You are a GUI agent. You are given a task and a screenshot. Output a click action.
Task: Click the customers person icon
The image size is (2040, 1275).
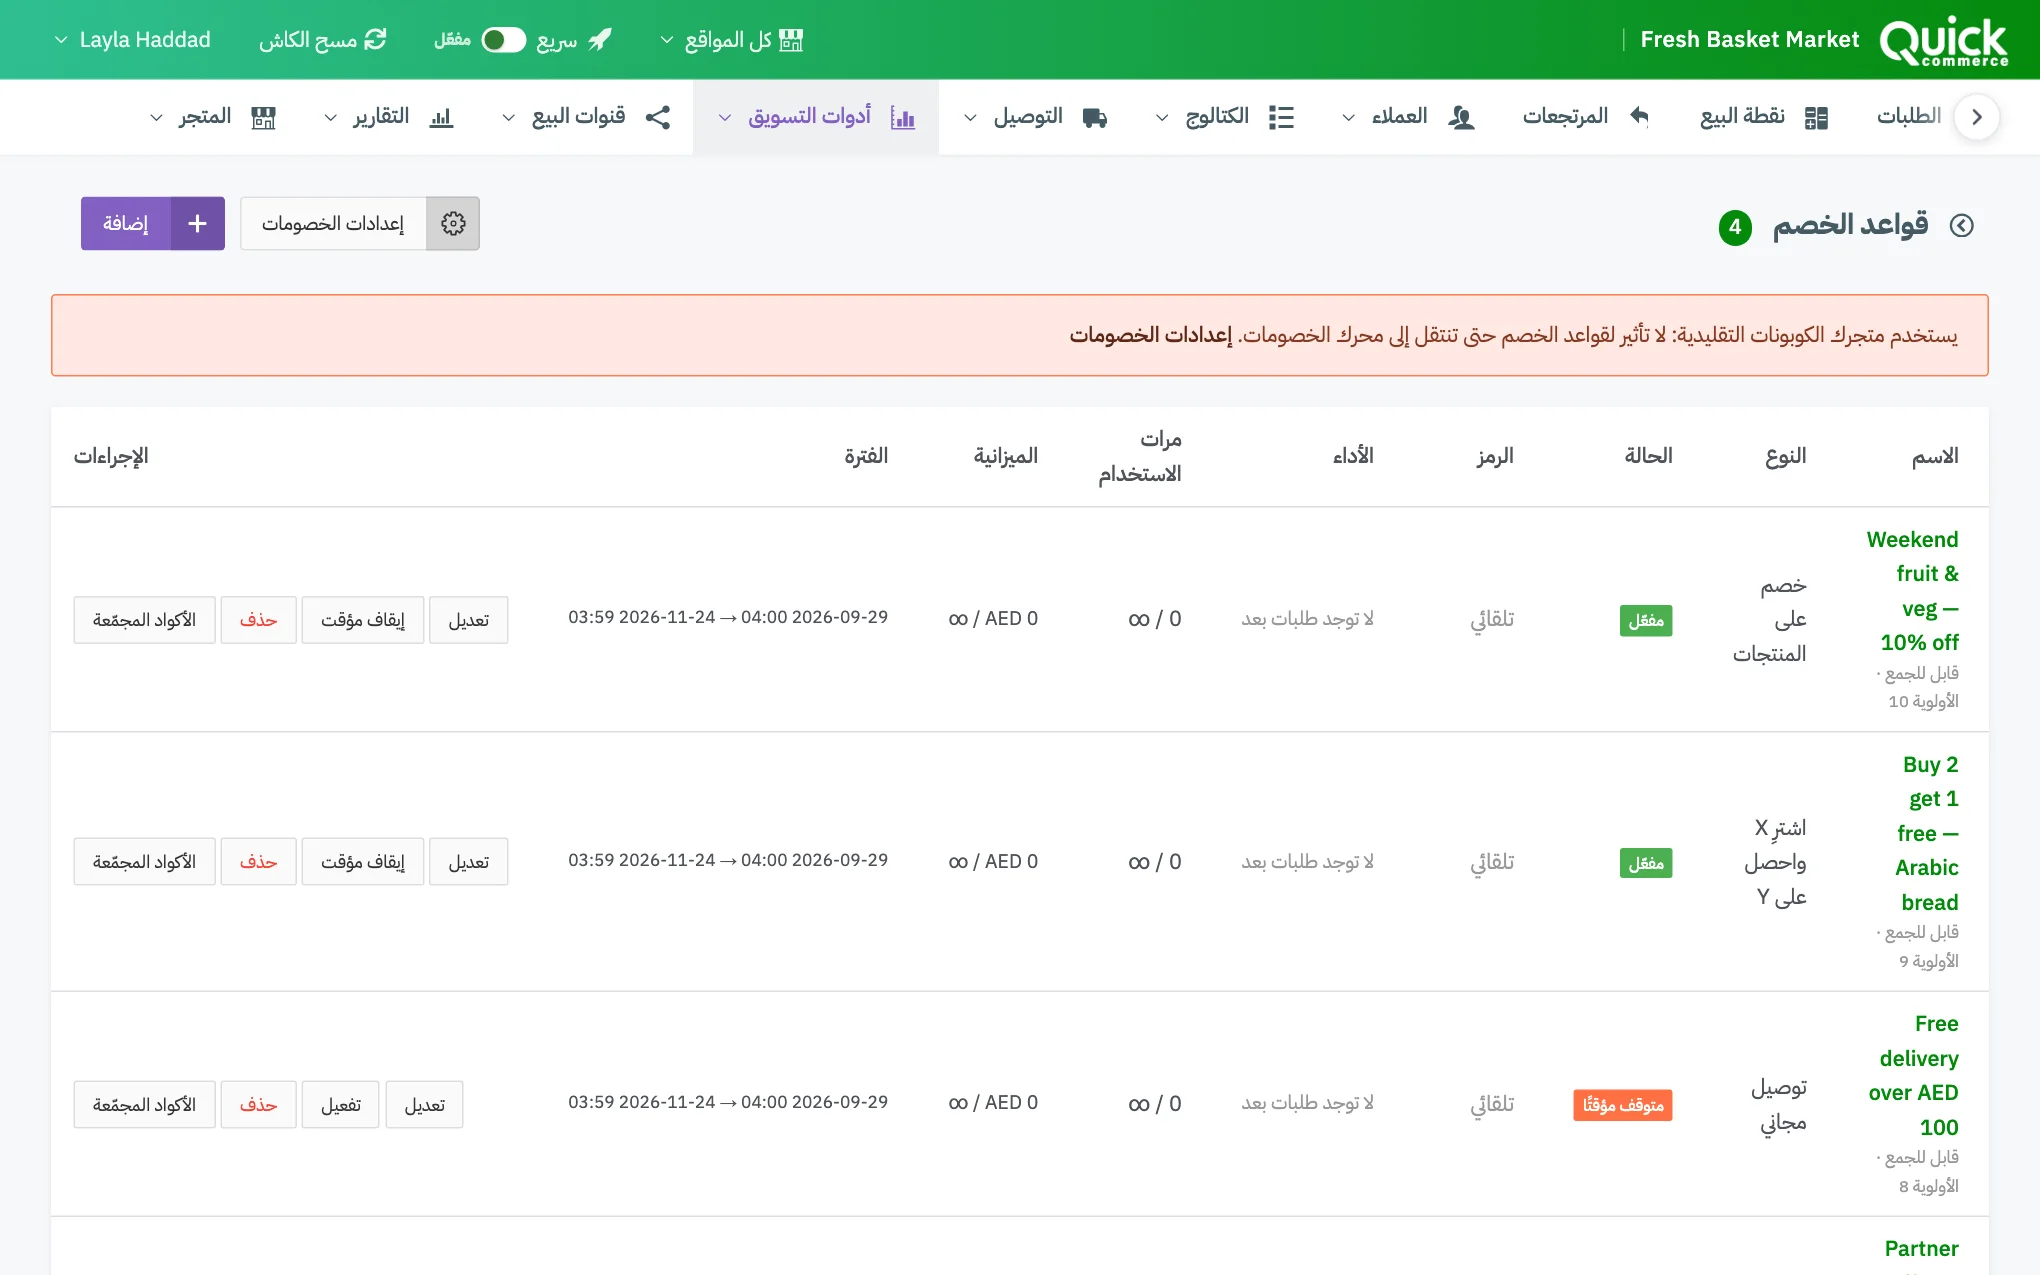(1461, 118)
